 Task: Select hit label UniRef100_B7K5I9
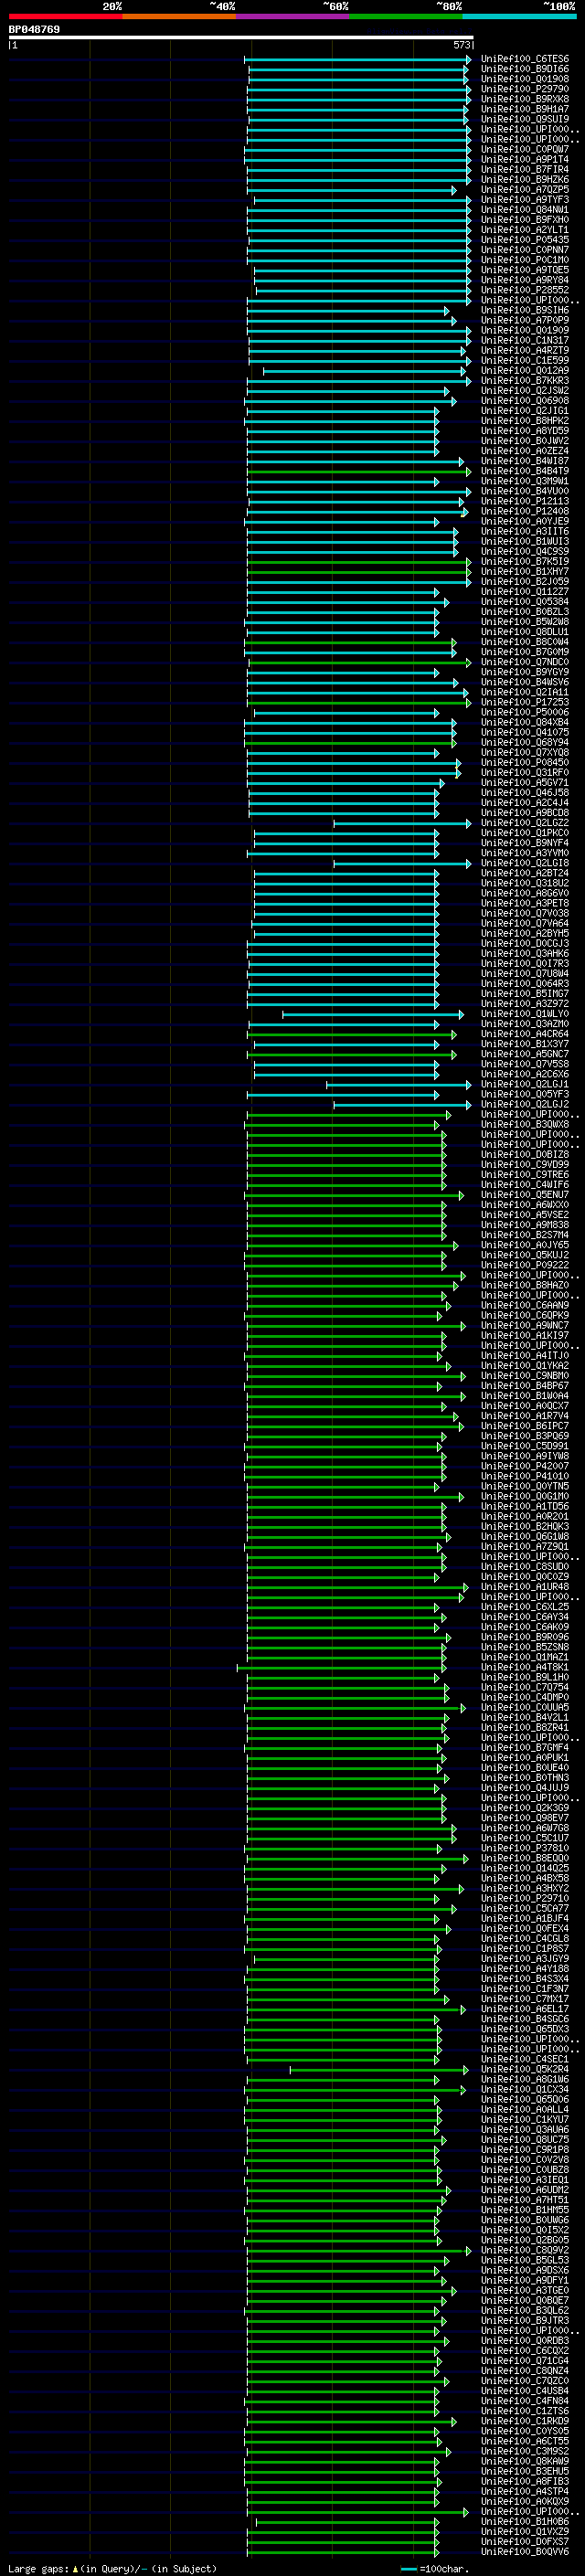(525, 562)
